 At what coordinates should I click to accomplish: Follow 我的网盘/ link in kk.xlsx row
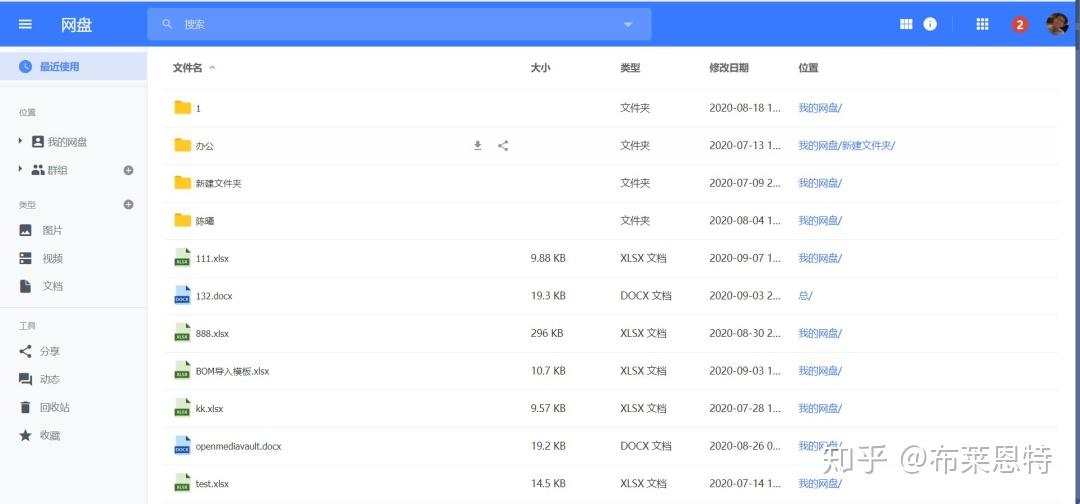point(820,408)
